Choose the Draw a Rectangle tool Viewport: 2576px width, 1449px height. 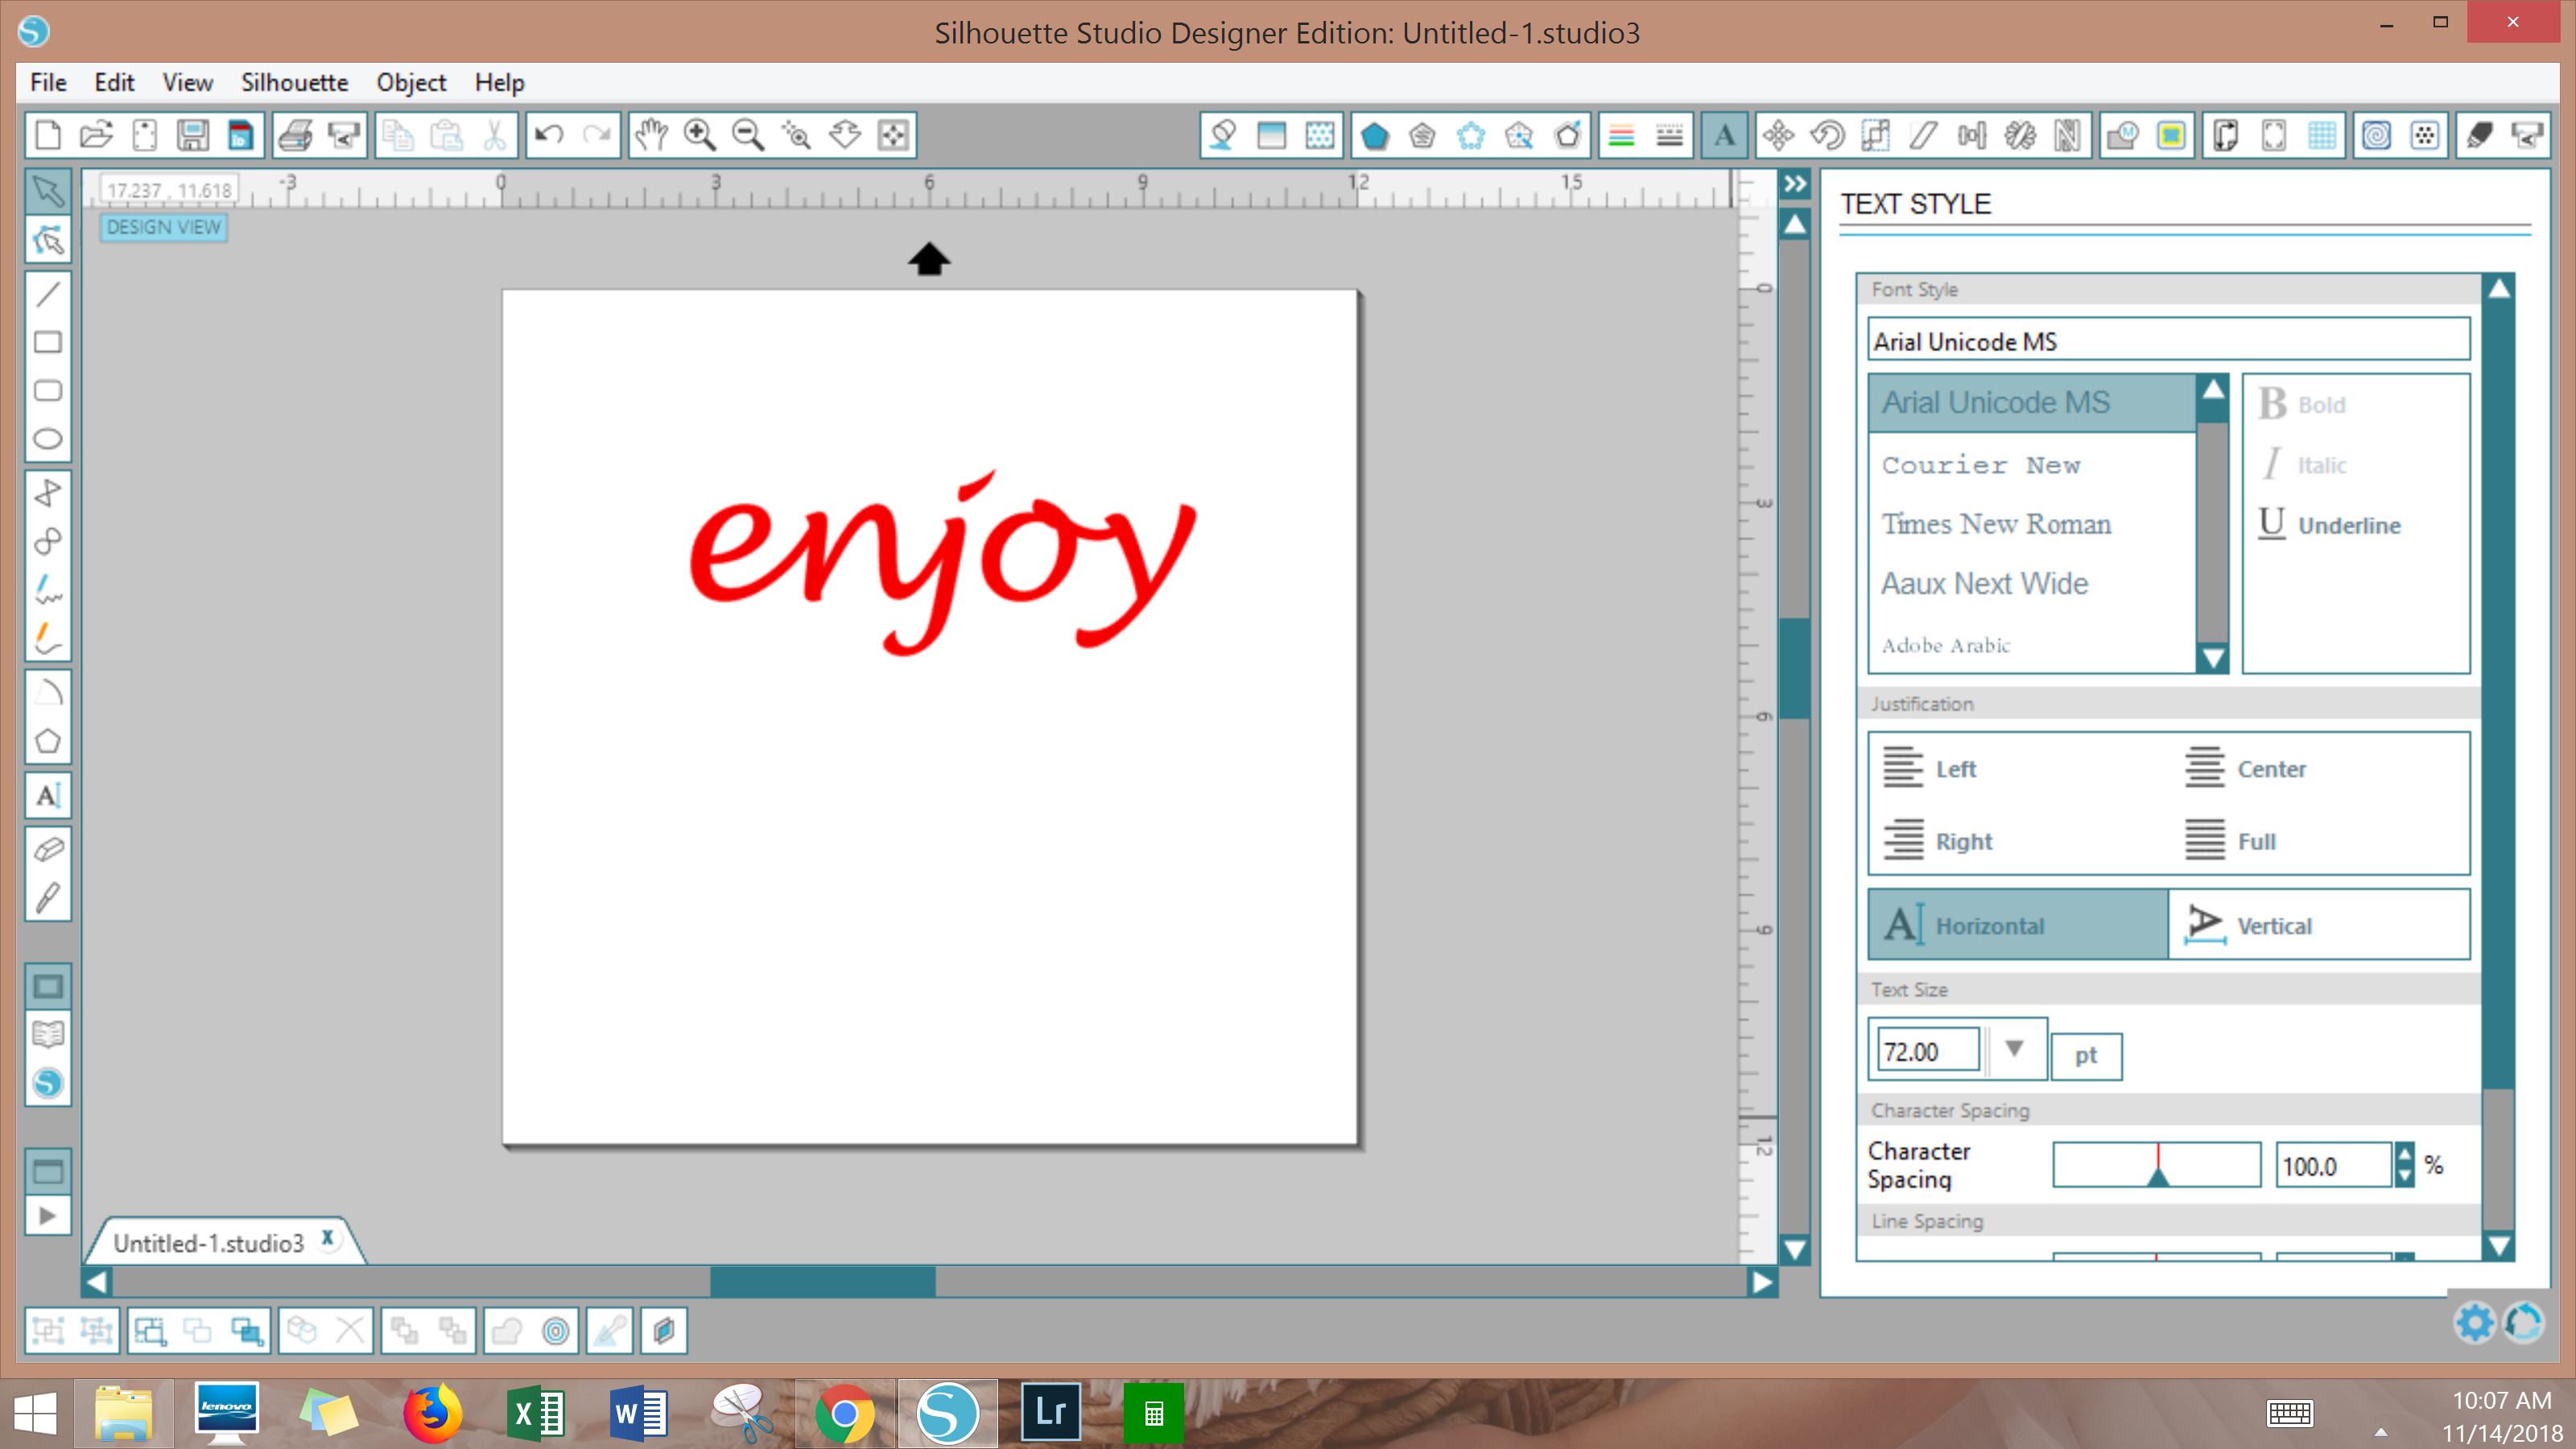click(x=48, y=342)
